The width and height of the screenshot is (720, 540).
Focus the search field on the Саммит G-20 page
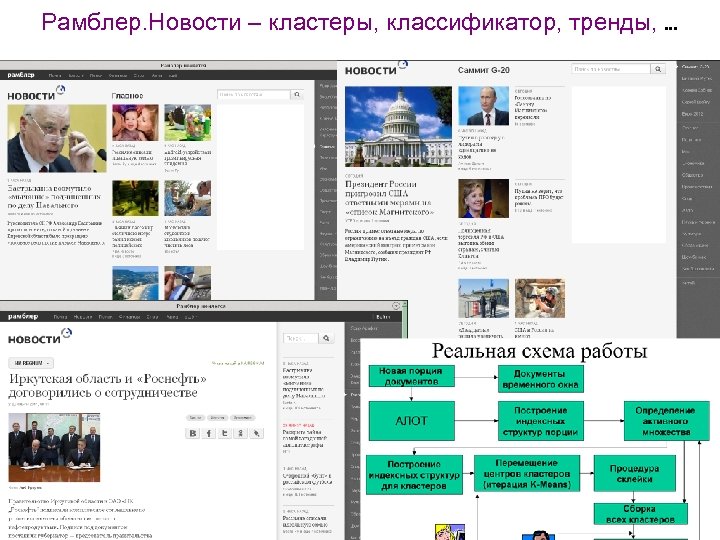click(611, 69)
